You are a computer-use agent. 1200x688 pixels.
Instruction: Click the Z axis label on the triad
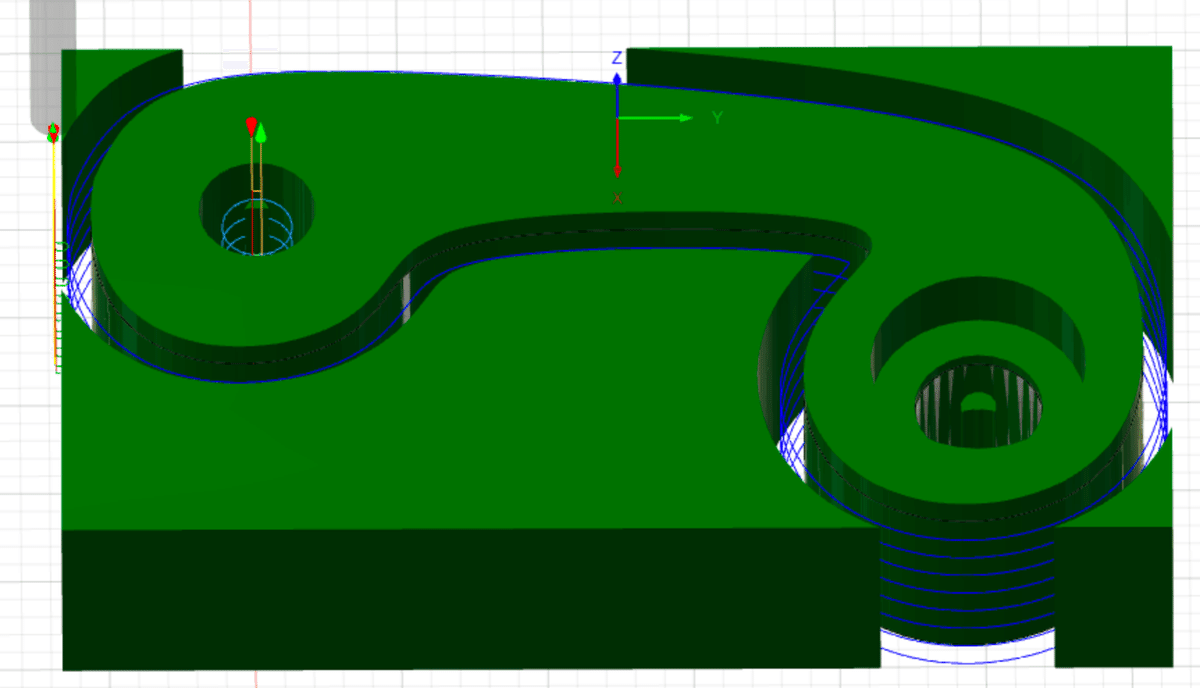tap(617, 58)
